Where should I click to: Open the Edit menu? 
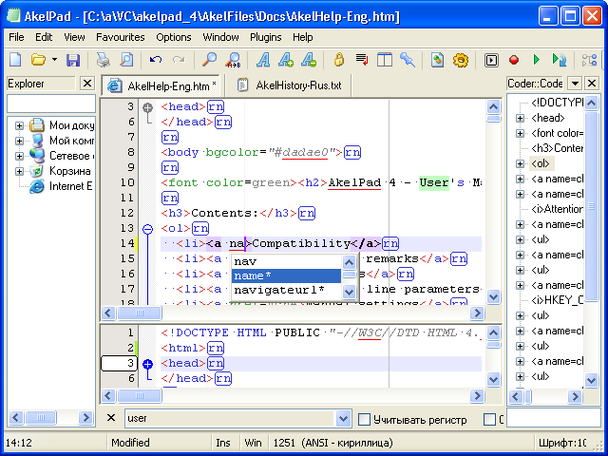(x=43, y=37)
